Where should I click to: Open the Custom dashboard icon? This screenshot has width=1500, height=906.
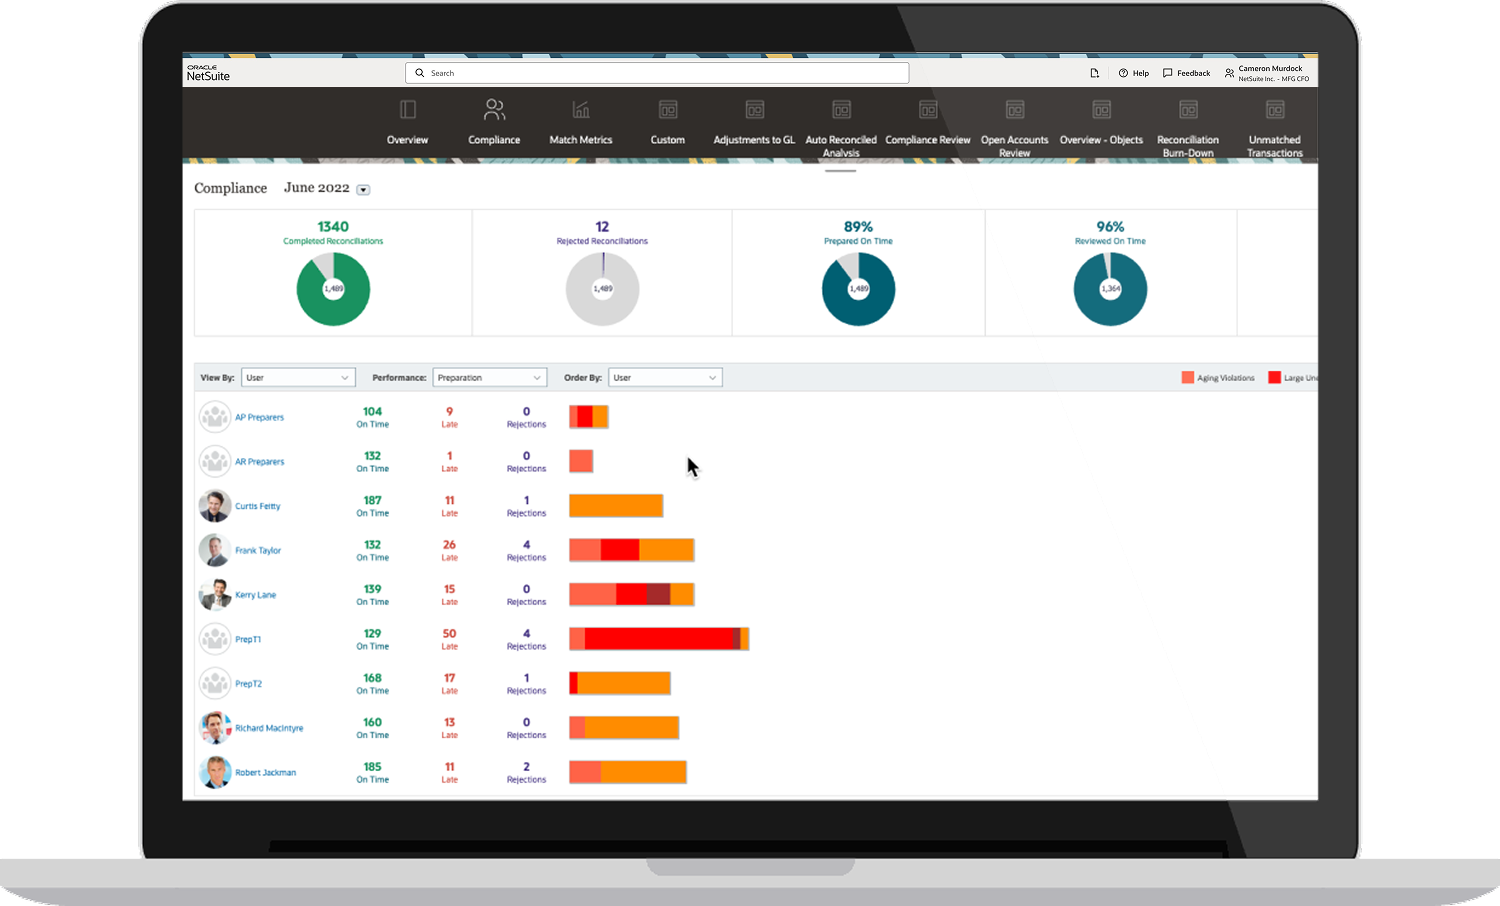coord(668,110)
